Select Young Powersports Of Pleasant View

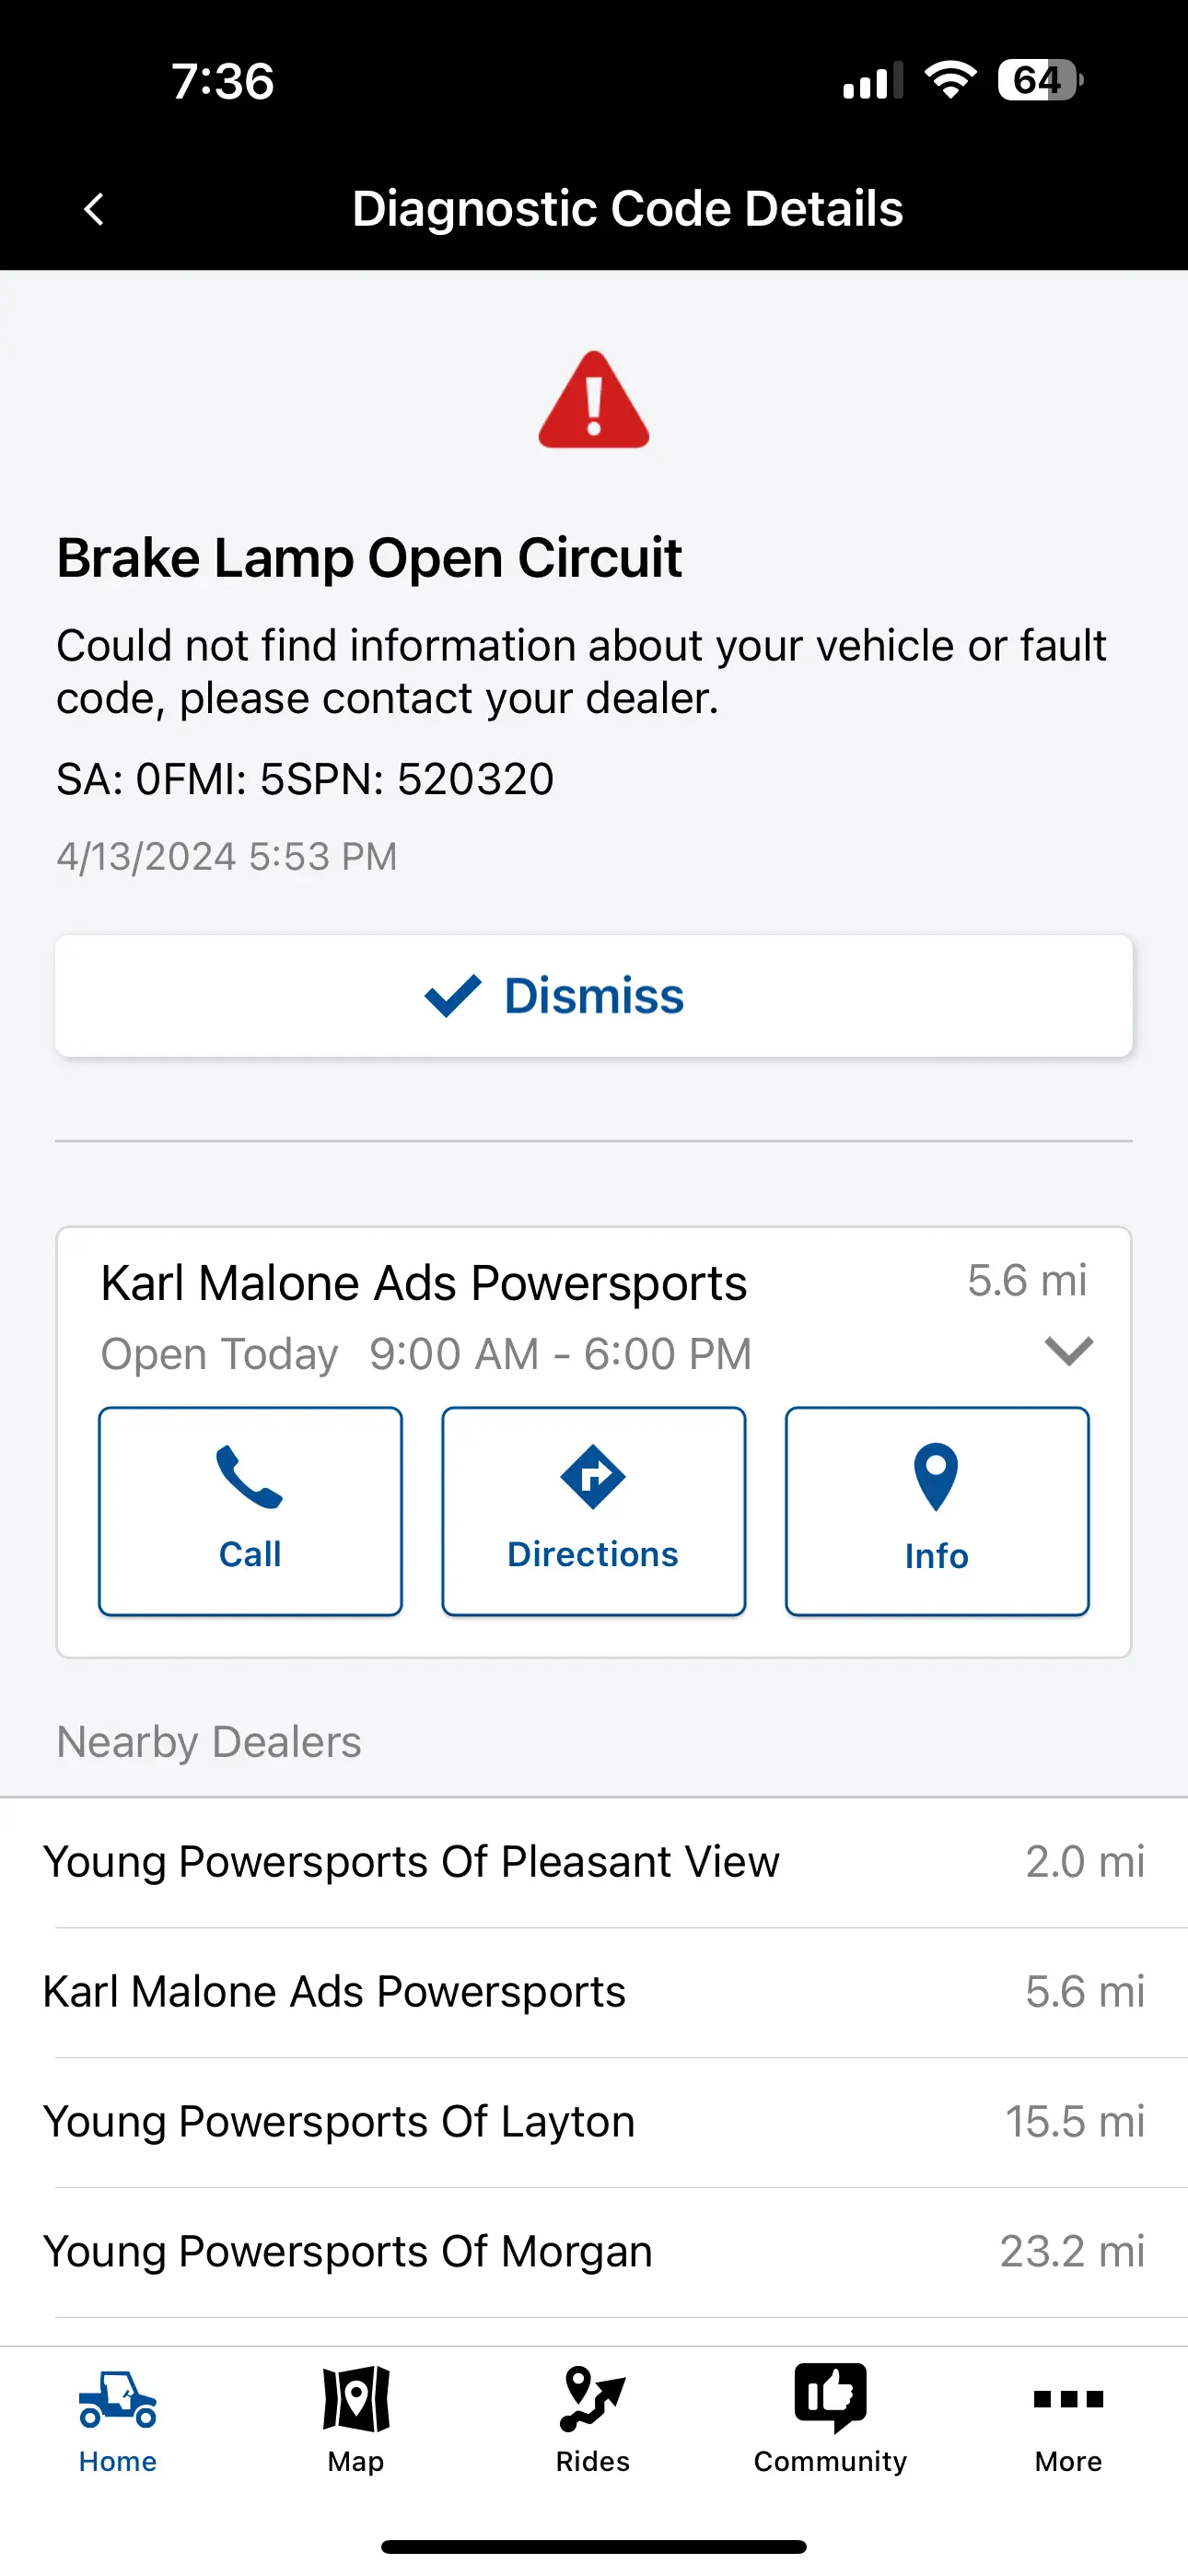click(x=594, y=1862)
